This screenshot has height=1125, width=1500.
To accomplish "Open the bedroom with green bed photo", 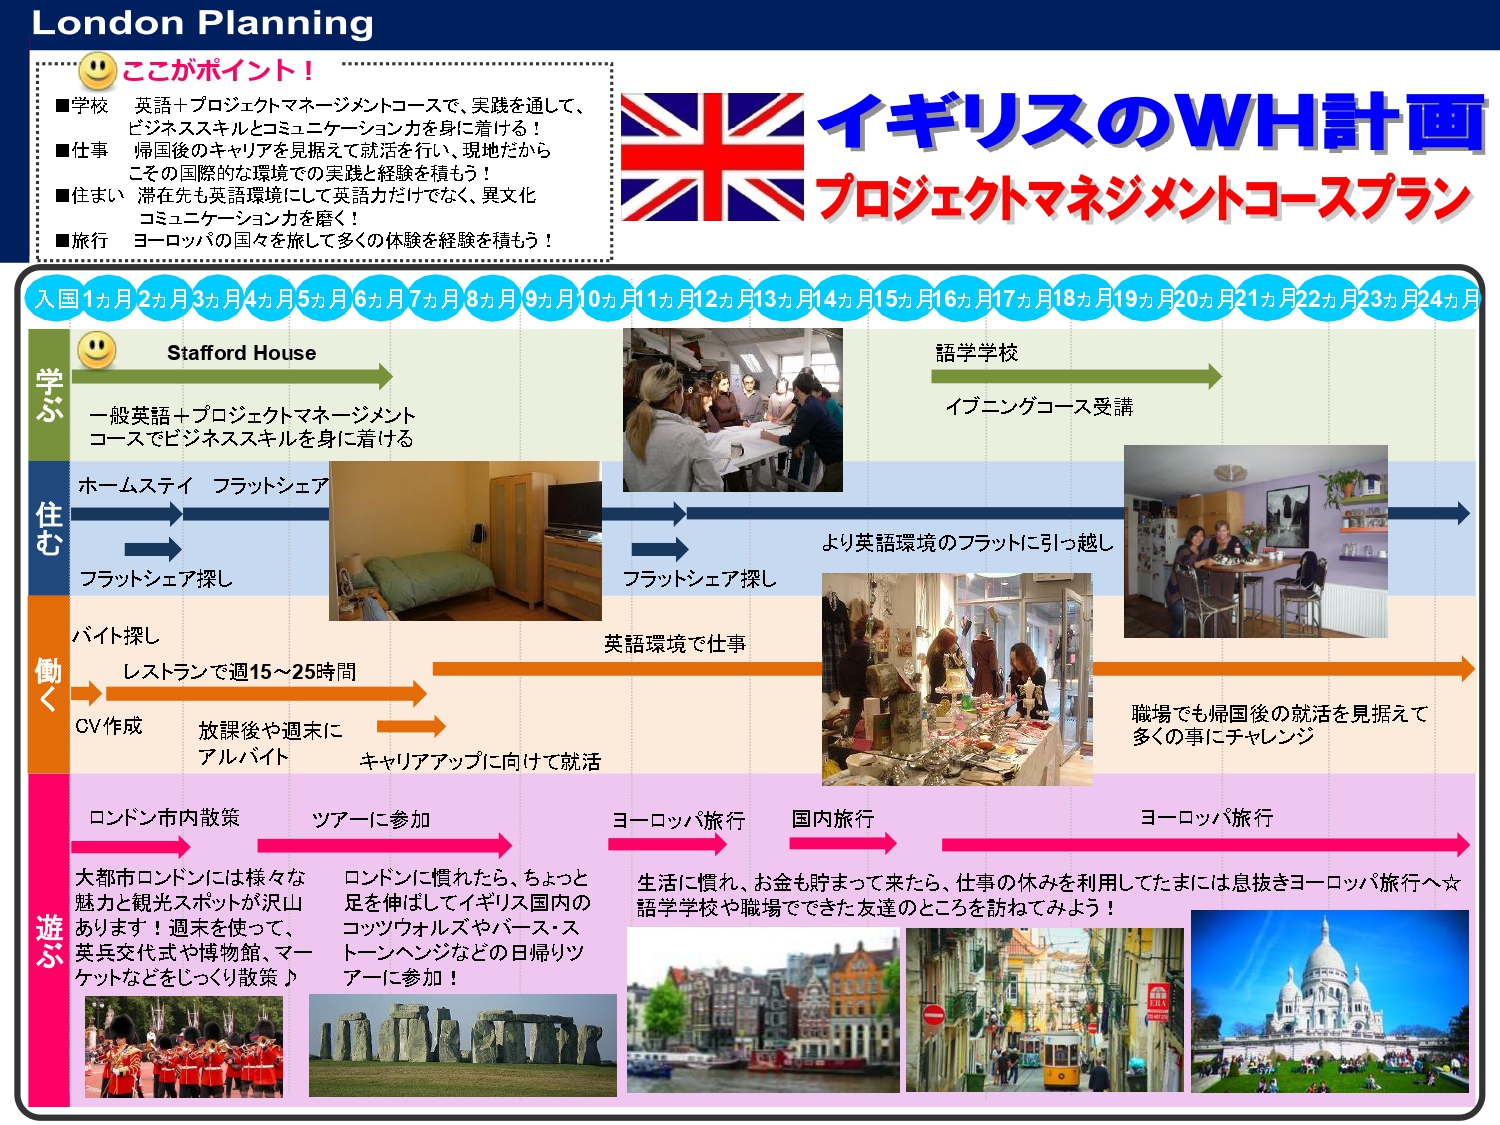I will (x=465, y=541).
